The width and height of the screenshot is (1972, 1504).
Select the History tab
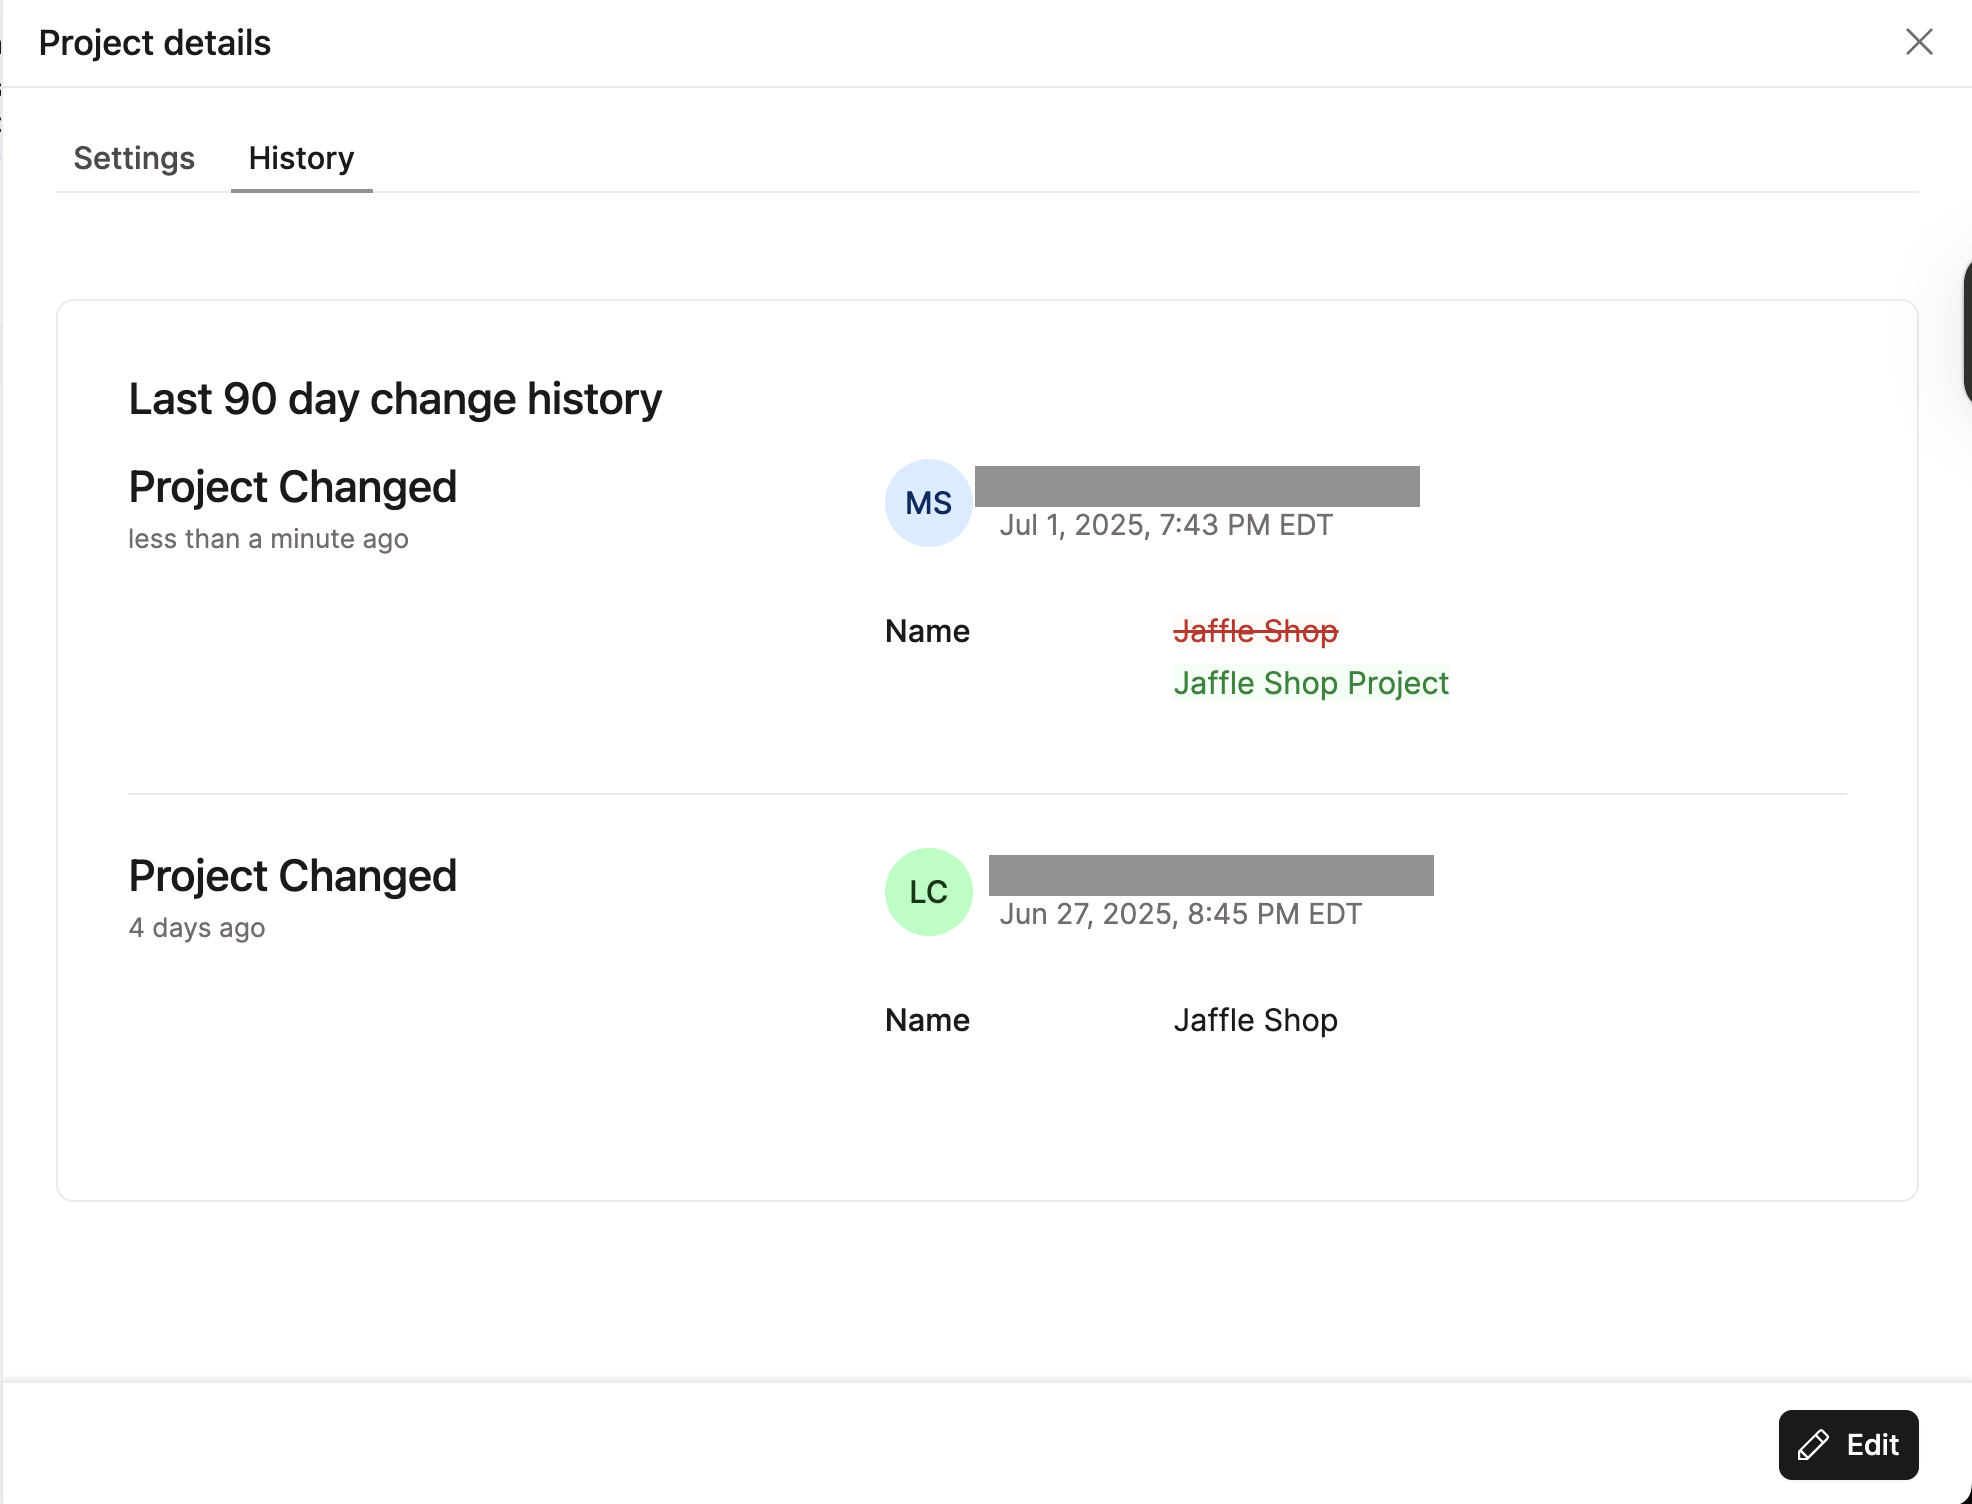(301, 158)
